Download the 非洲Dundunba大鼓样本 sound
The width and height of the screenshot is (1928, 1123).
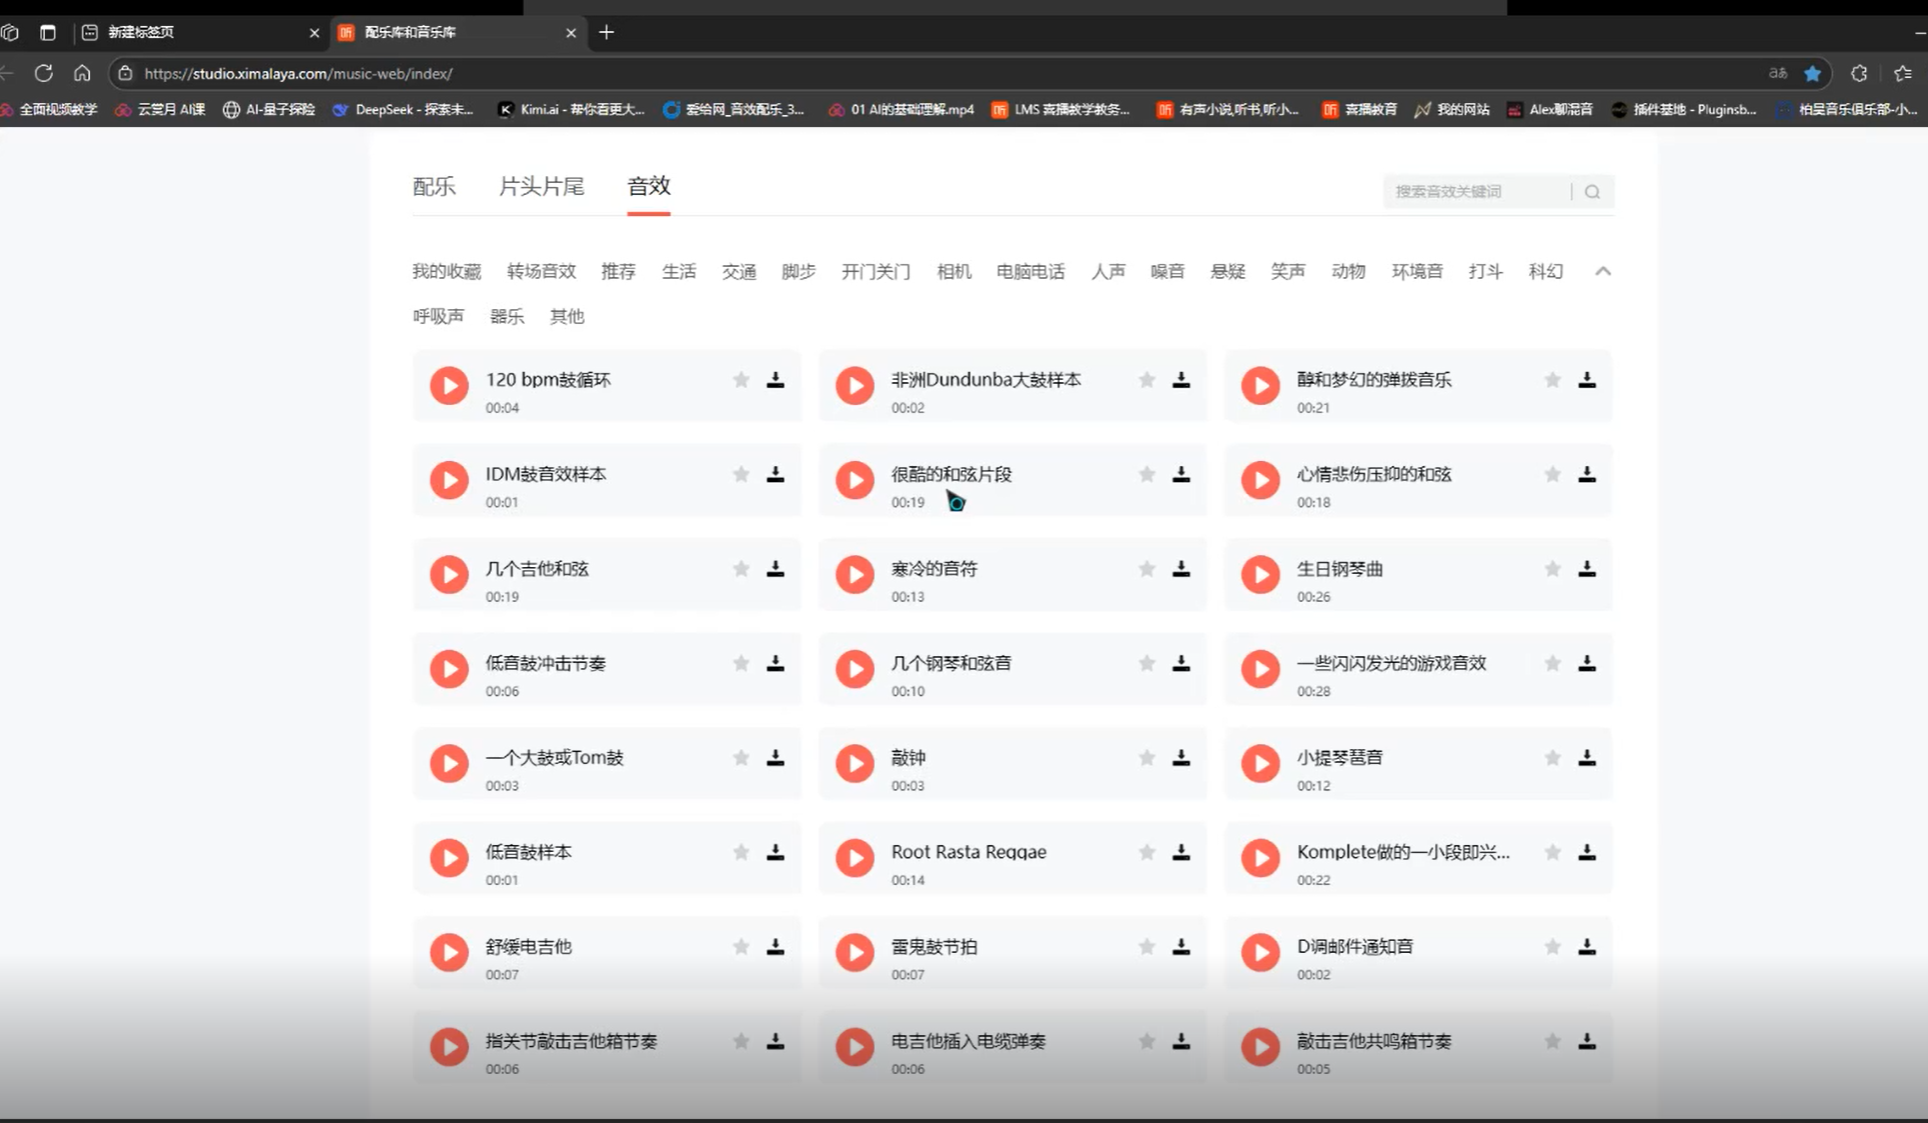pyautogui.click(x=1181, y=380)
